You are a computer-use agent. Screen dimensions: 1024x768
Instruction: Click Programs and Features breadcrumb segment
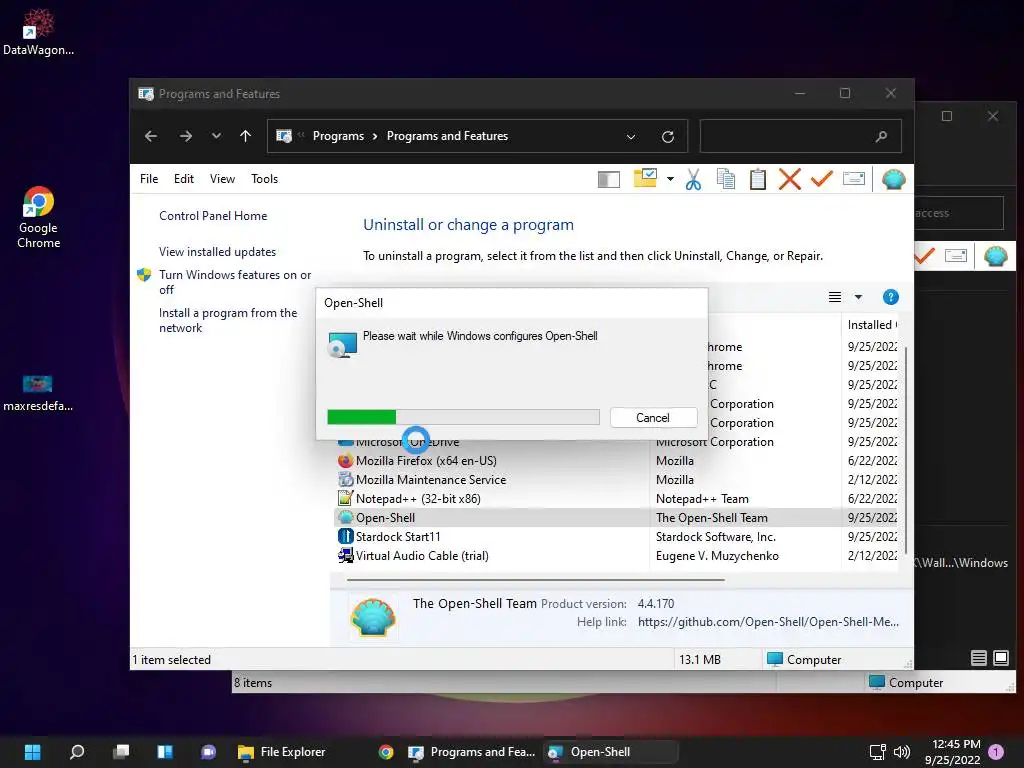coord(447,136)
